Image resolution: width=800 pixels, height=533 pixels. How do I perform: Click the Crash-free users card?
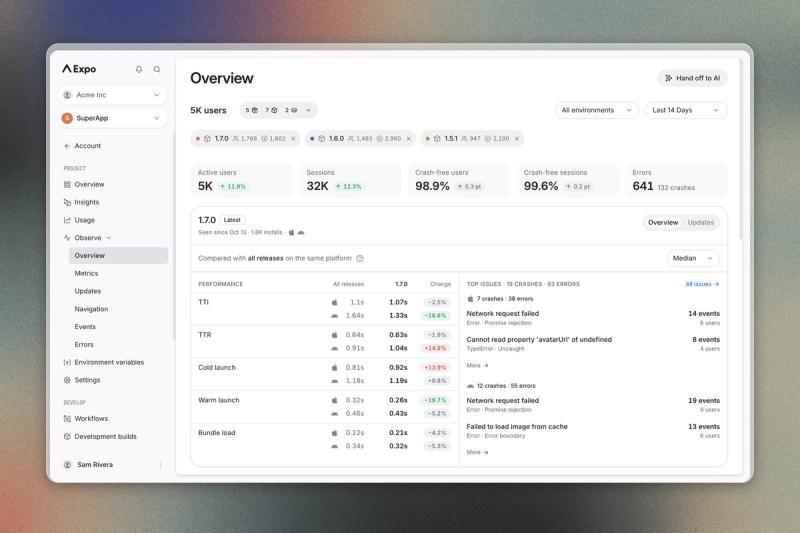pos(459,180)
